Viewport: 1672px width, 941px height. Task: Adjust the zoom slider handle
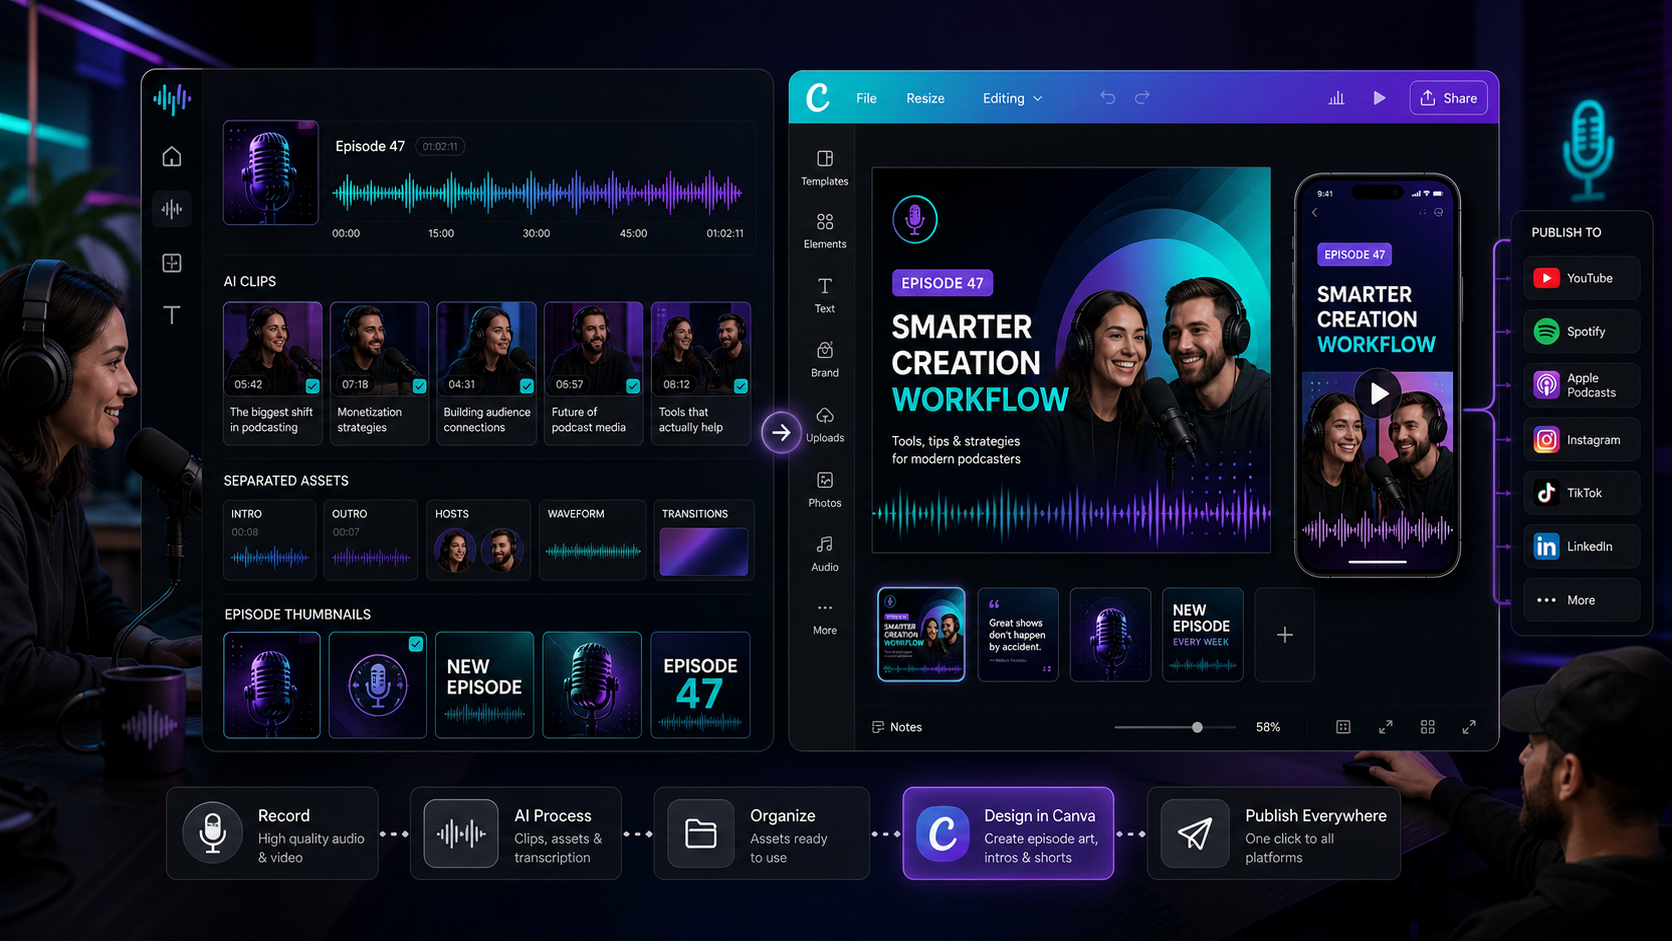point(1197,727)
